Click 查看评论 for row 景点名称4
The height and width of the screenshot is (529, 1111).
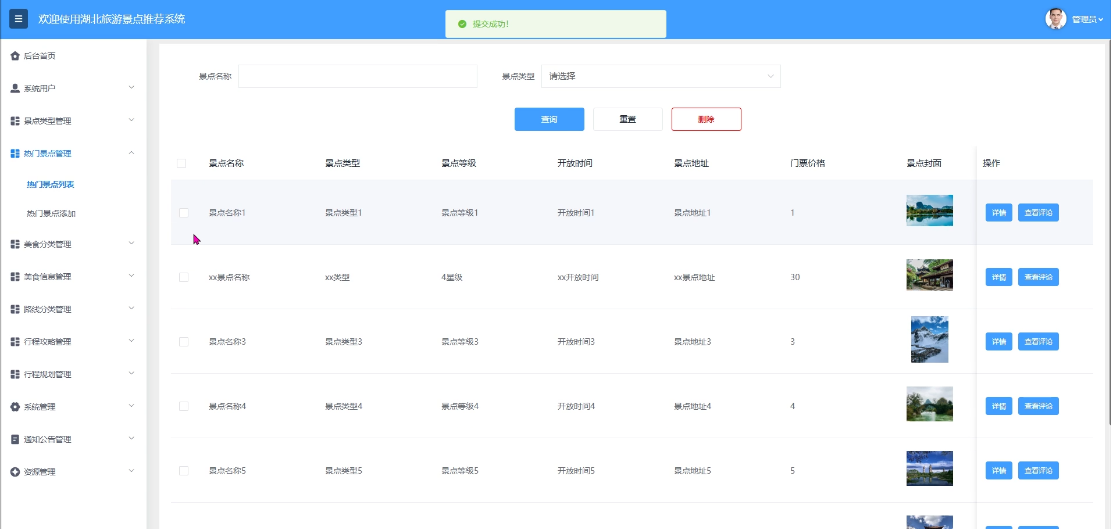[1039, 406]
